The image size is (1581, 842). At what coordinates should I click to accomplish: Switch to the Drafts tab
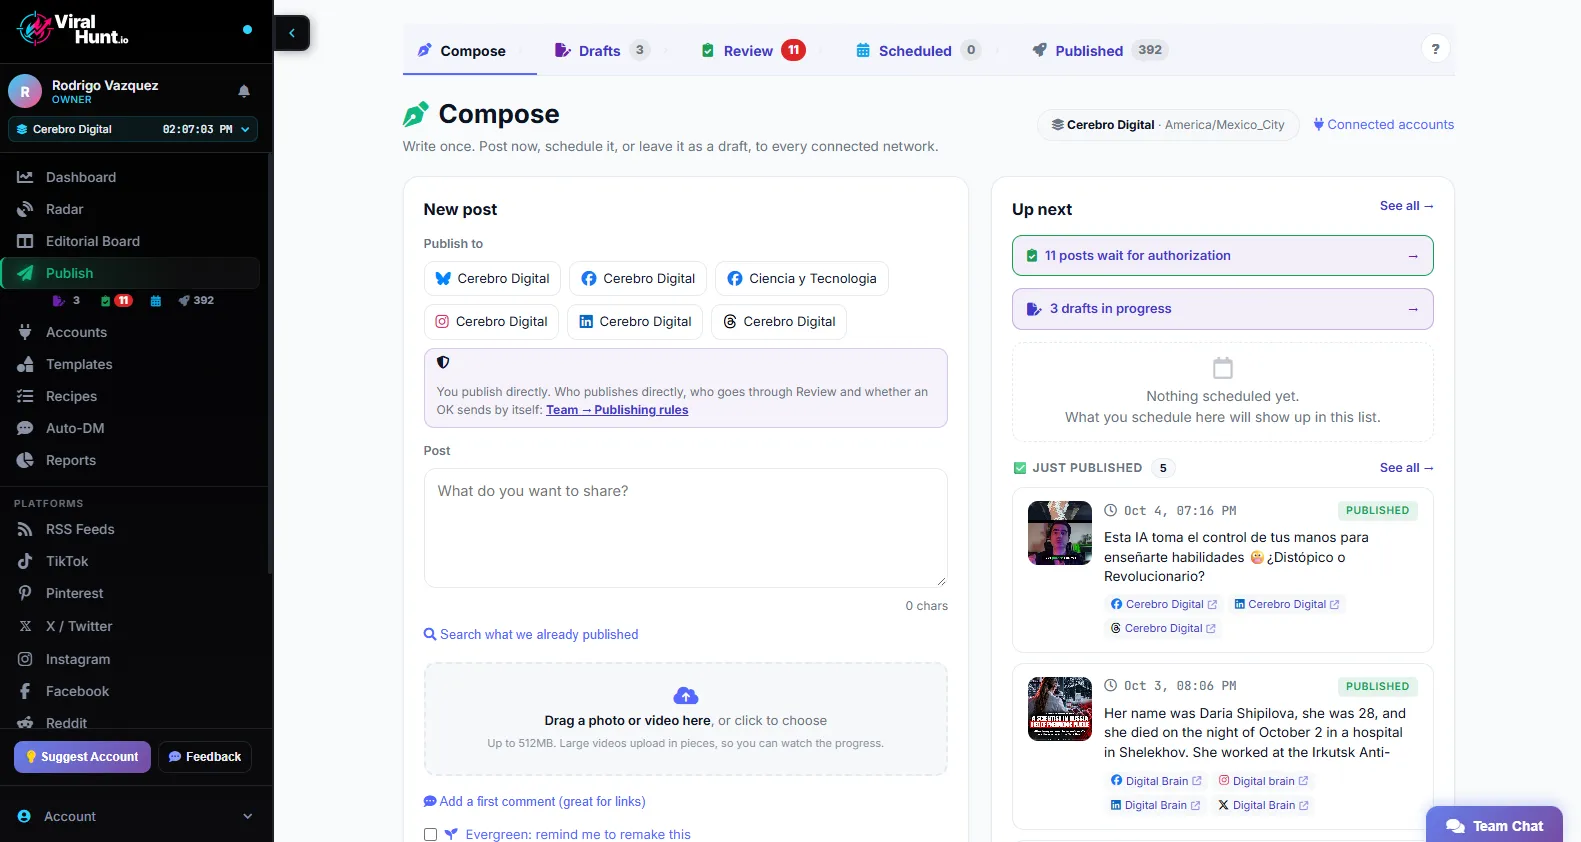[602, 50]
